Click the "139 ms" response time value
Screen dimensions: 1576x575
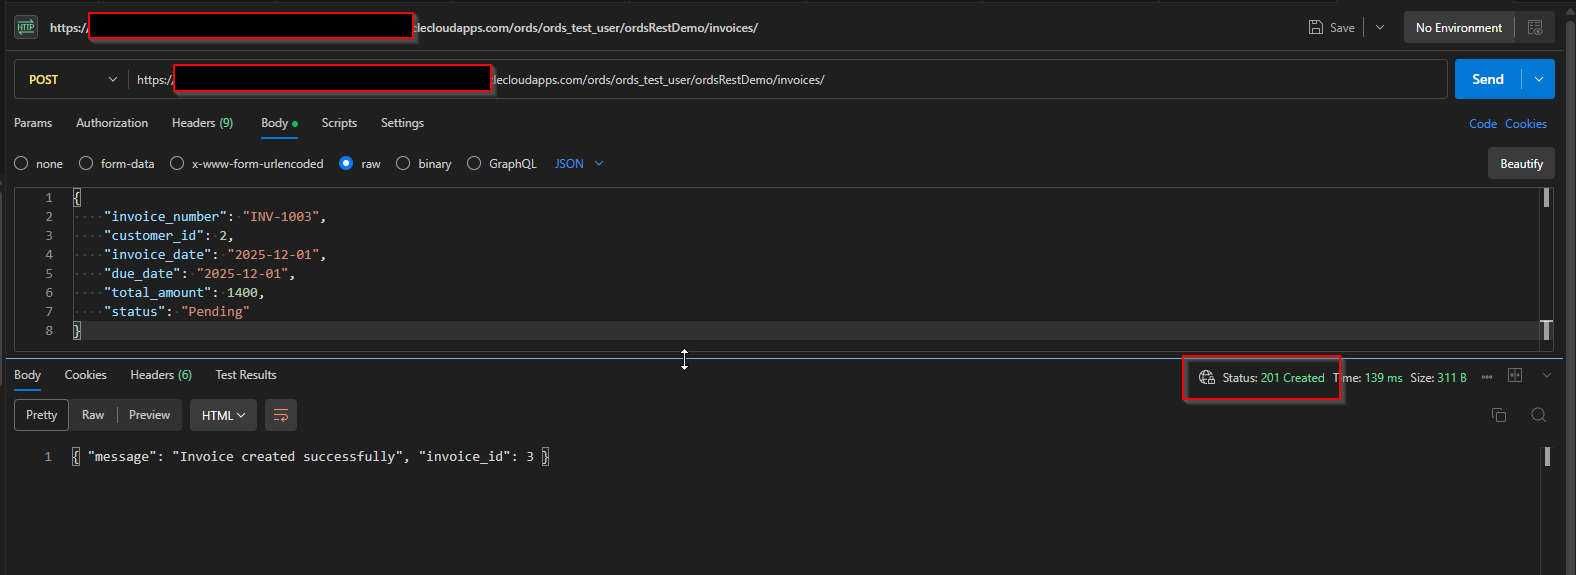click(1383, 378)
